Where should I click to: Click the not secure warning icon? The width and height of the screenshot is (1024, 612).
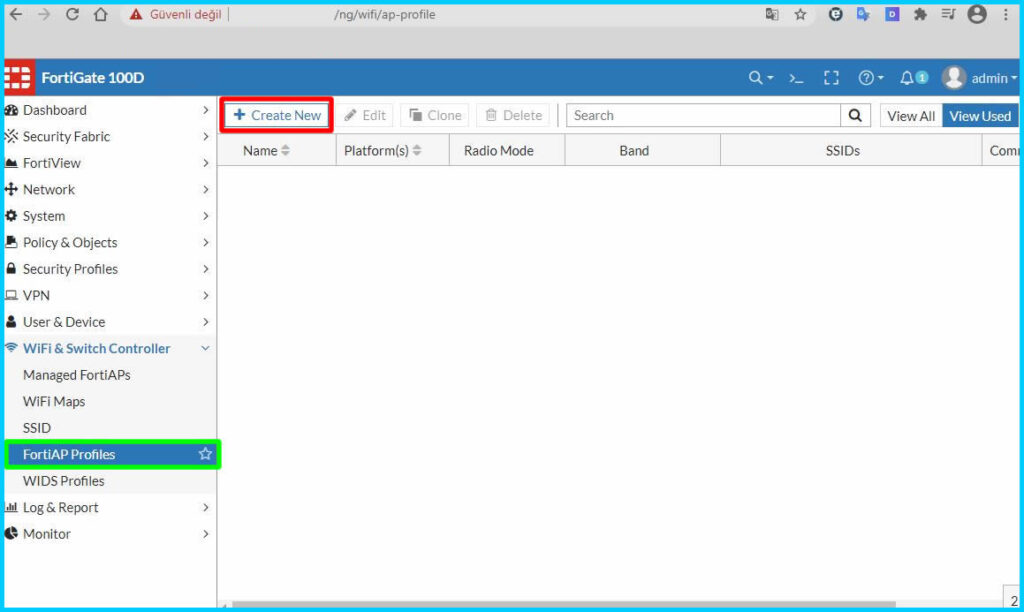[136, 14]
